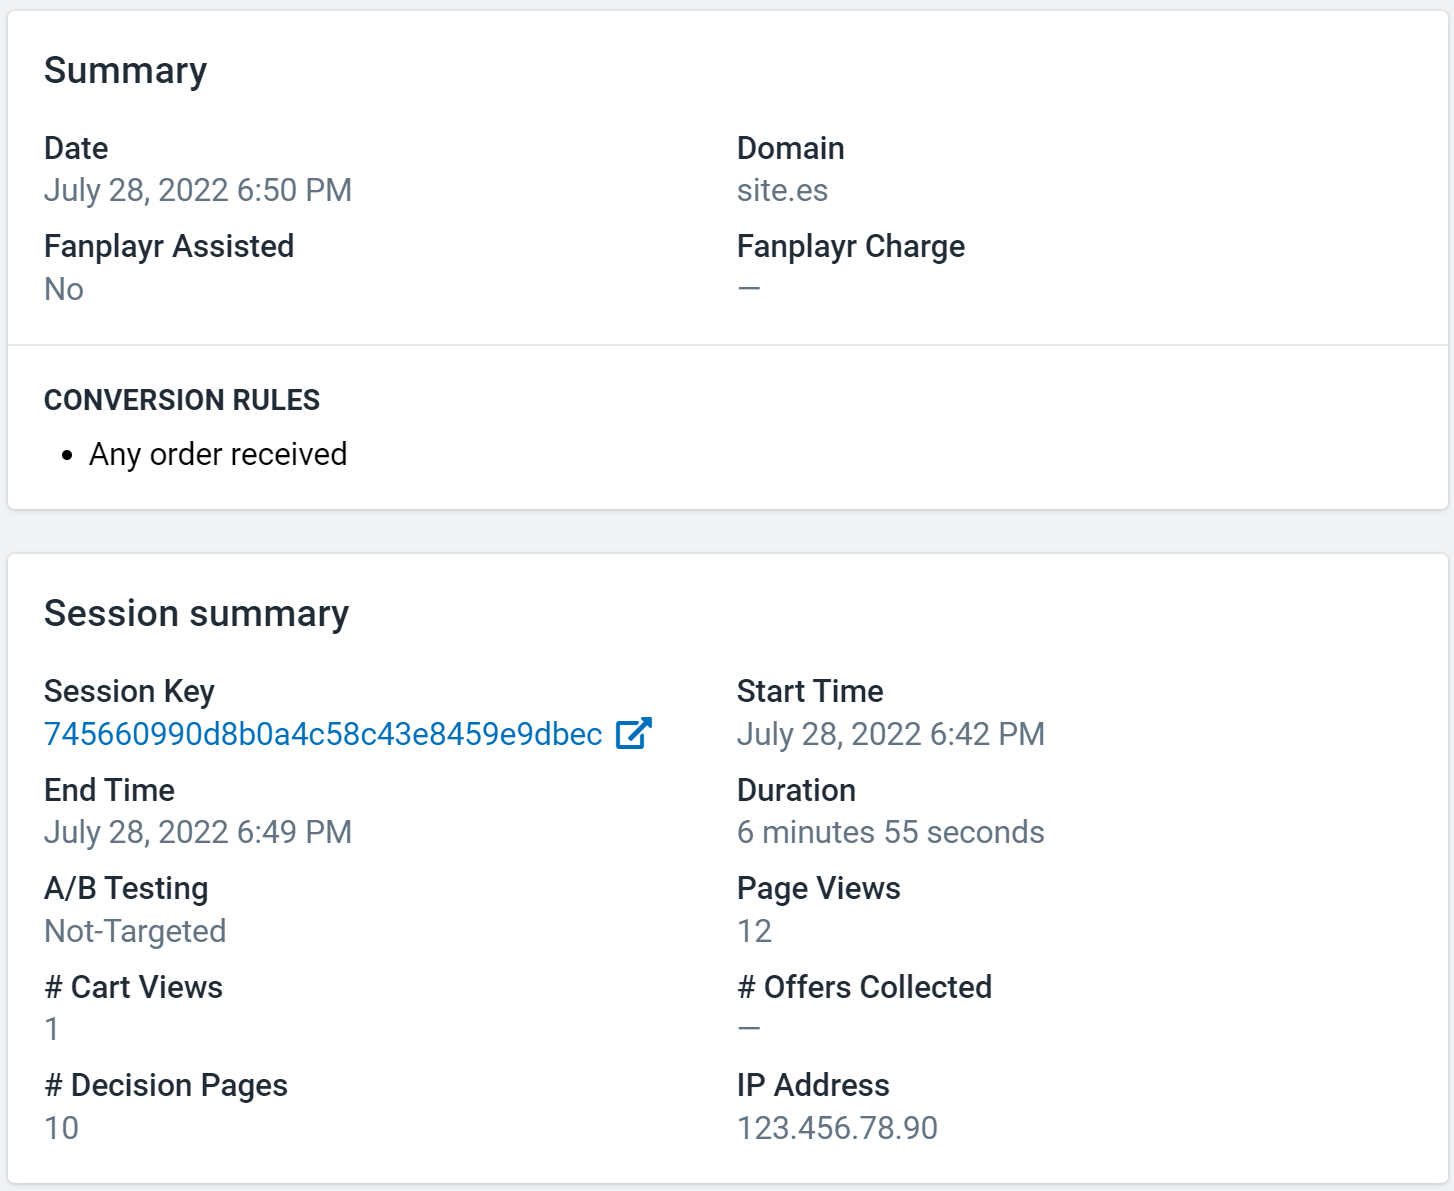Select the Fanplayr Assisted value No
The height and width of the screenshot is (1191, 1454).
click(x=64, y=289)
